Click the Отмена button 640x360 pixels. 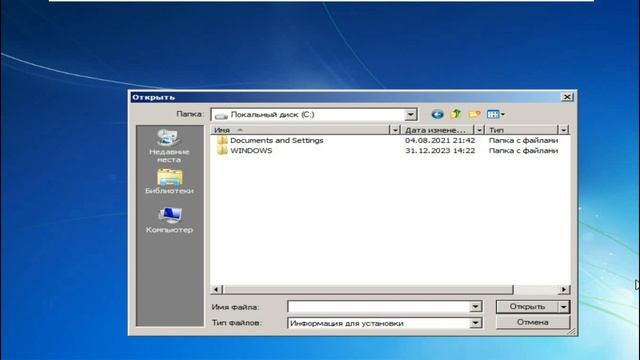[533, 322]
